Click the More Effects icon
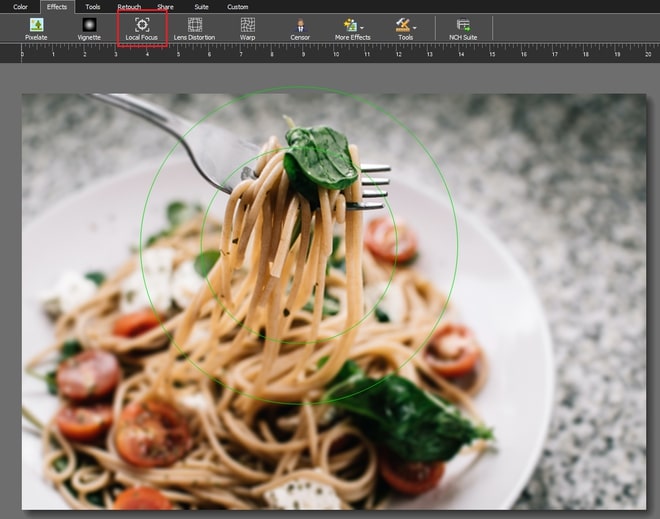 (350, 25)
